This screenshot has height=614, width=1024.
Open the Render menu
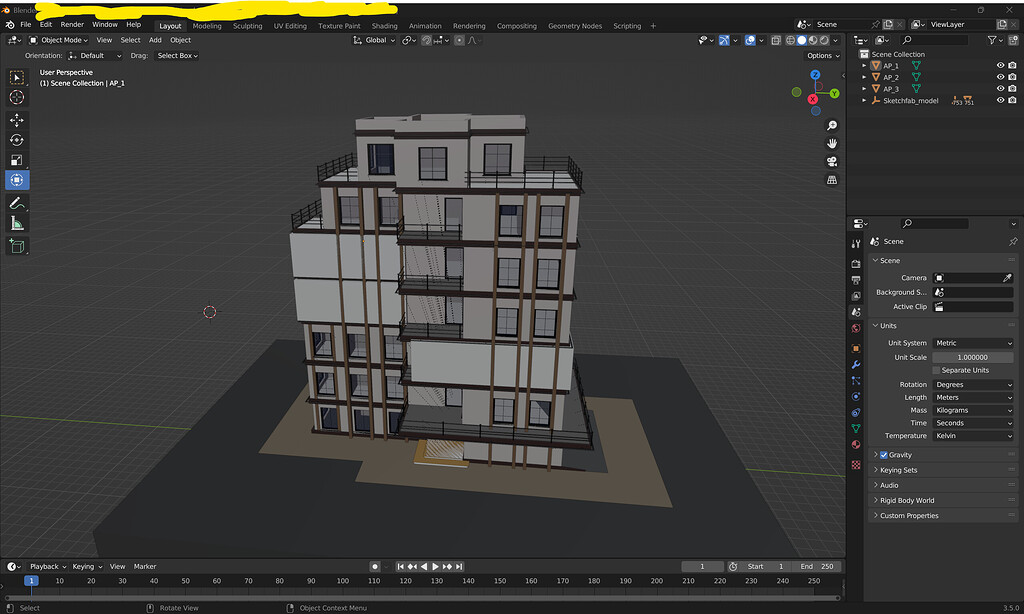pyautogui.click(x=72, y=24)
